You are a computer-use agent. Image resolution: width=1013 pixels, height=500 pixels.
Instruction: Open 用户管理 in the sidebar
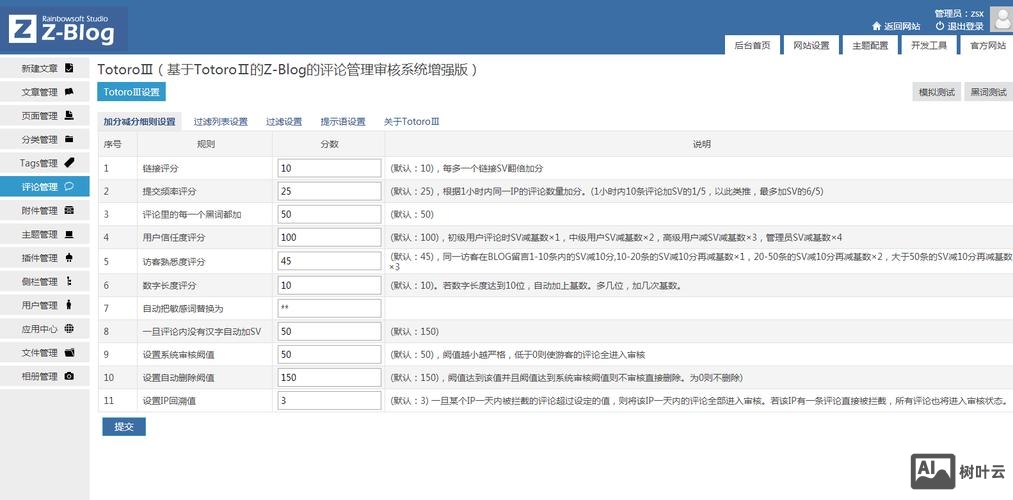coord(45,305)
